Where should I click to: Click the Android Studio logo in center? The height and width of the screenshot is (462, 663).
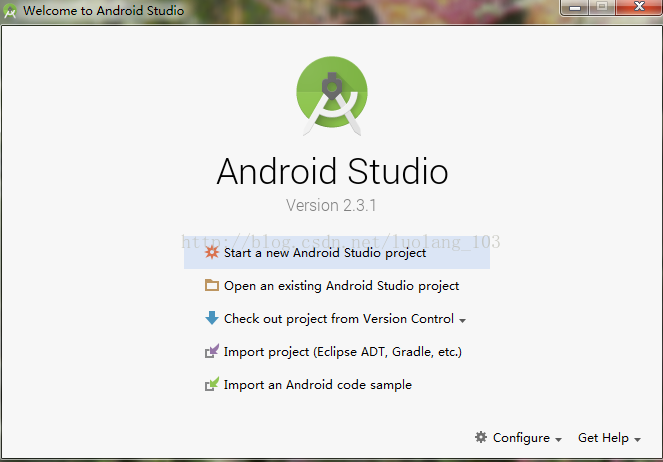click(x=332, y=96)
